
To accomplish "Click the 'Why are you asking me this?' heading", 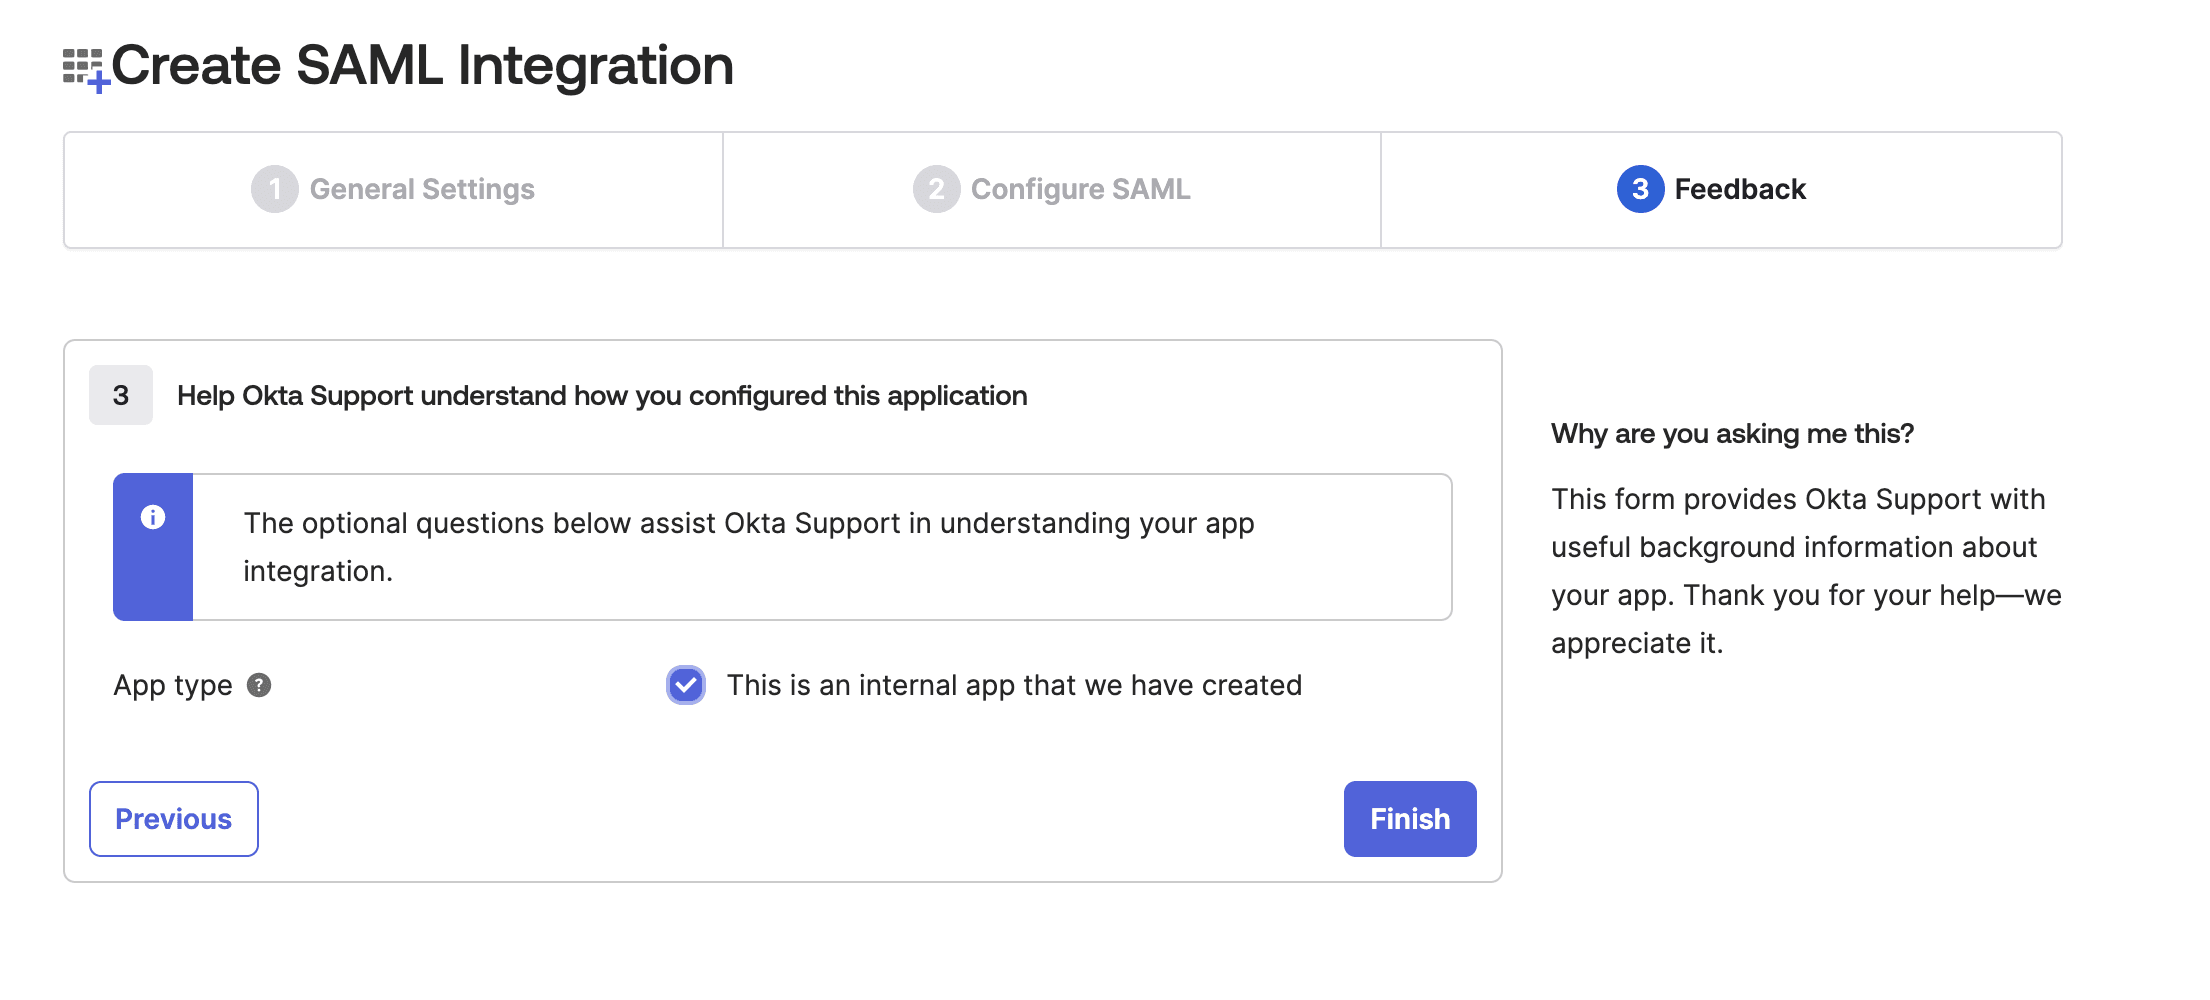I will coord(1732,433).
